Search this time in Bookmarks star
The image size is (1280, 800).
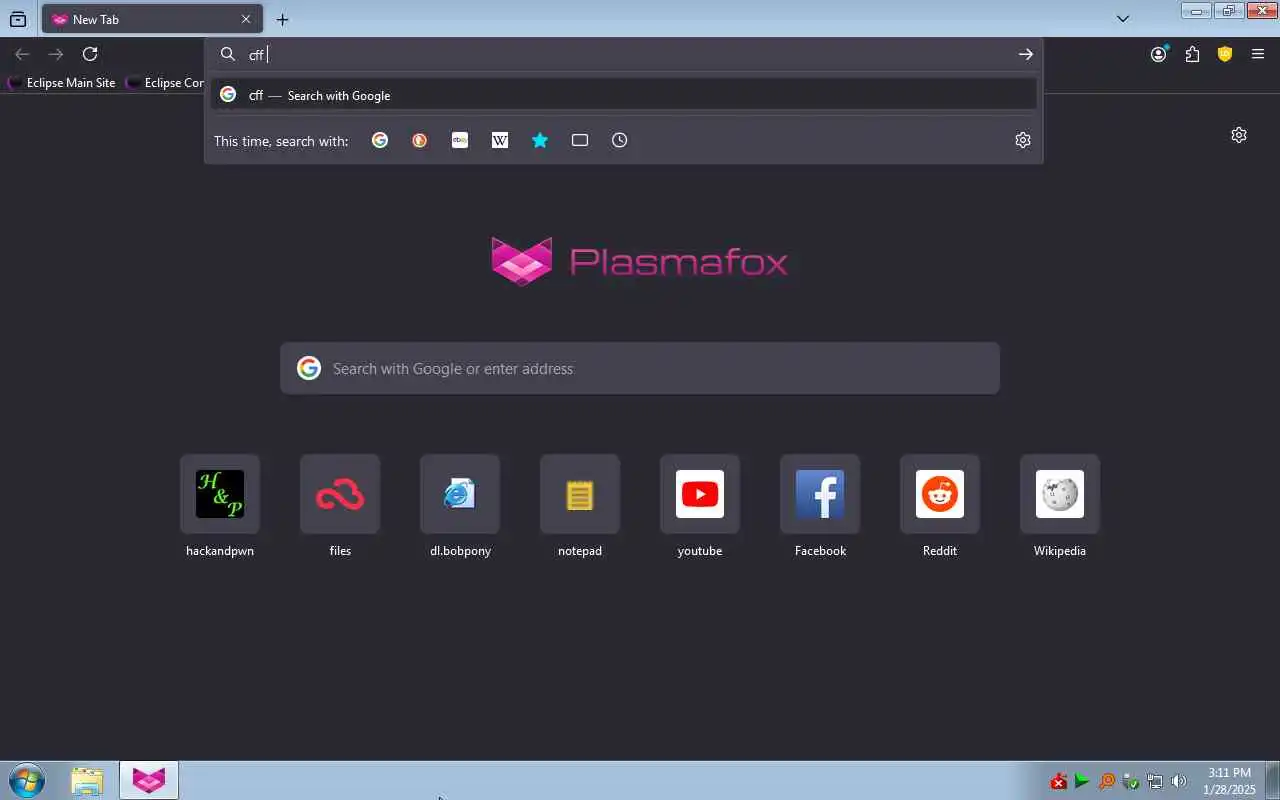(540, 140)
